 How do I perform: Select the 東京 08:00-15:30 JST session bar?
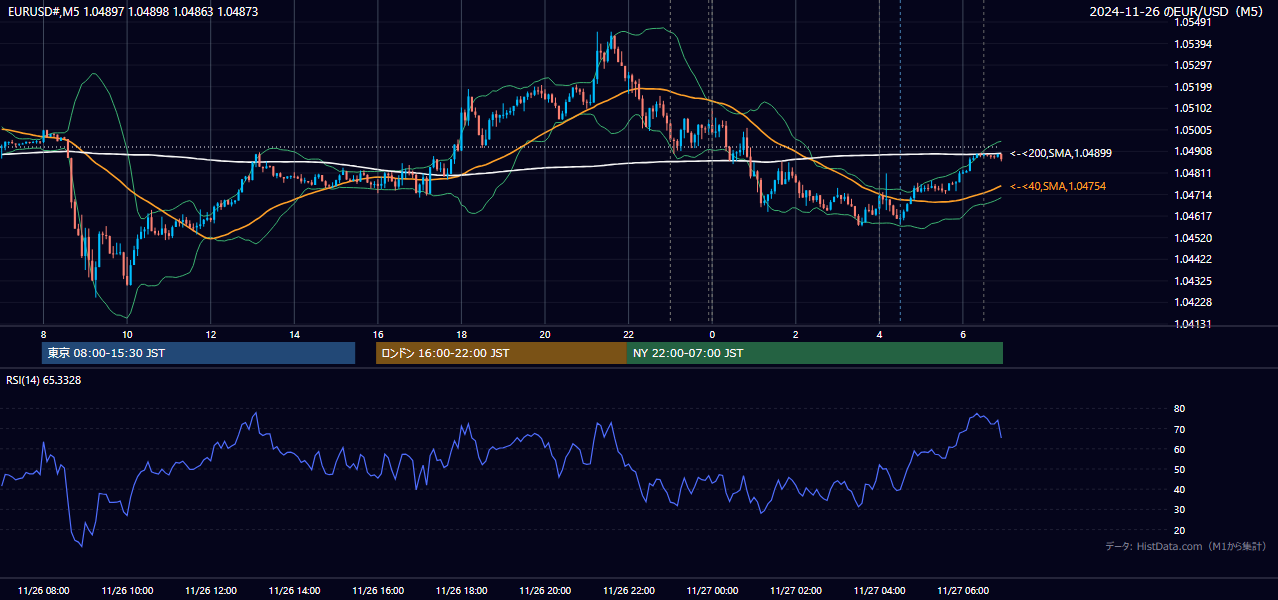click(198, 353)
